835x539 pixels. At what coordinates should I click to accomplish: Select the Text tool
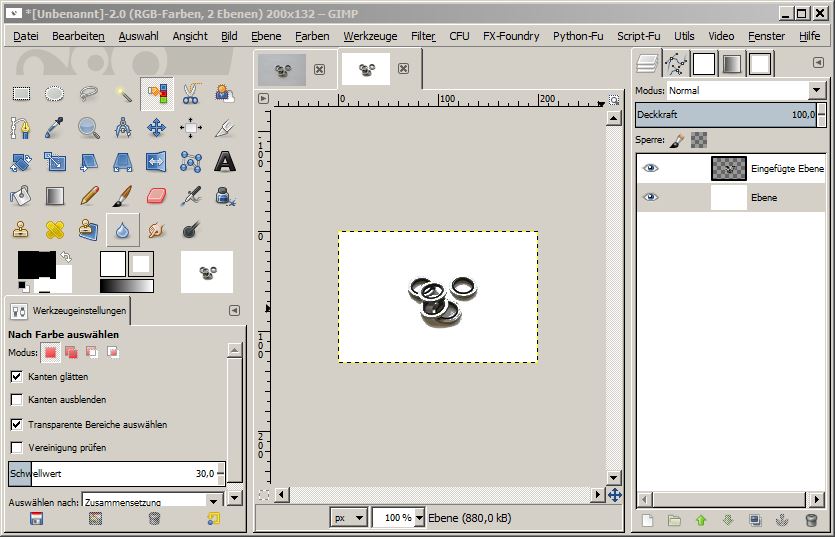(225, 161)
